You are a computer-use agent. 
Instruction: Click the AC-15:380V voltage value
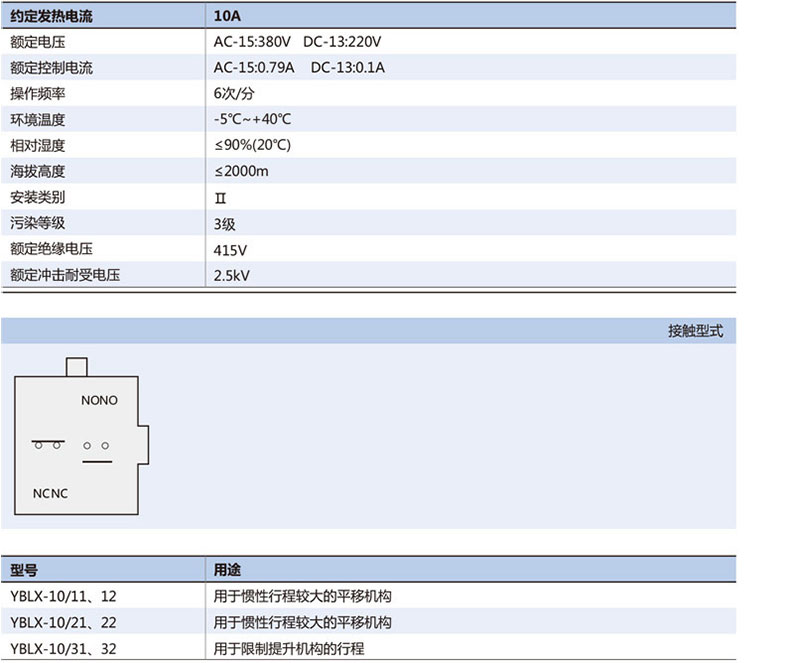[x=252, y=42]
